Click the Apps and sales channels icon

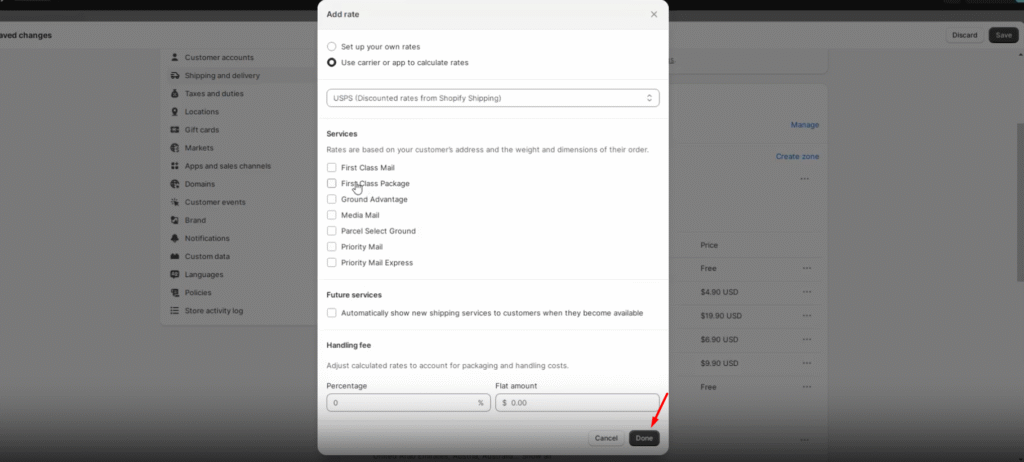coord(174,166)
